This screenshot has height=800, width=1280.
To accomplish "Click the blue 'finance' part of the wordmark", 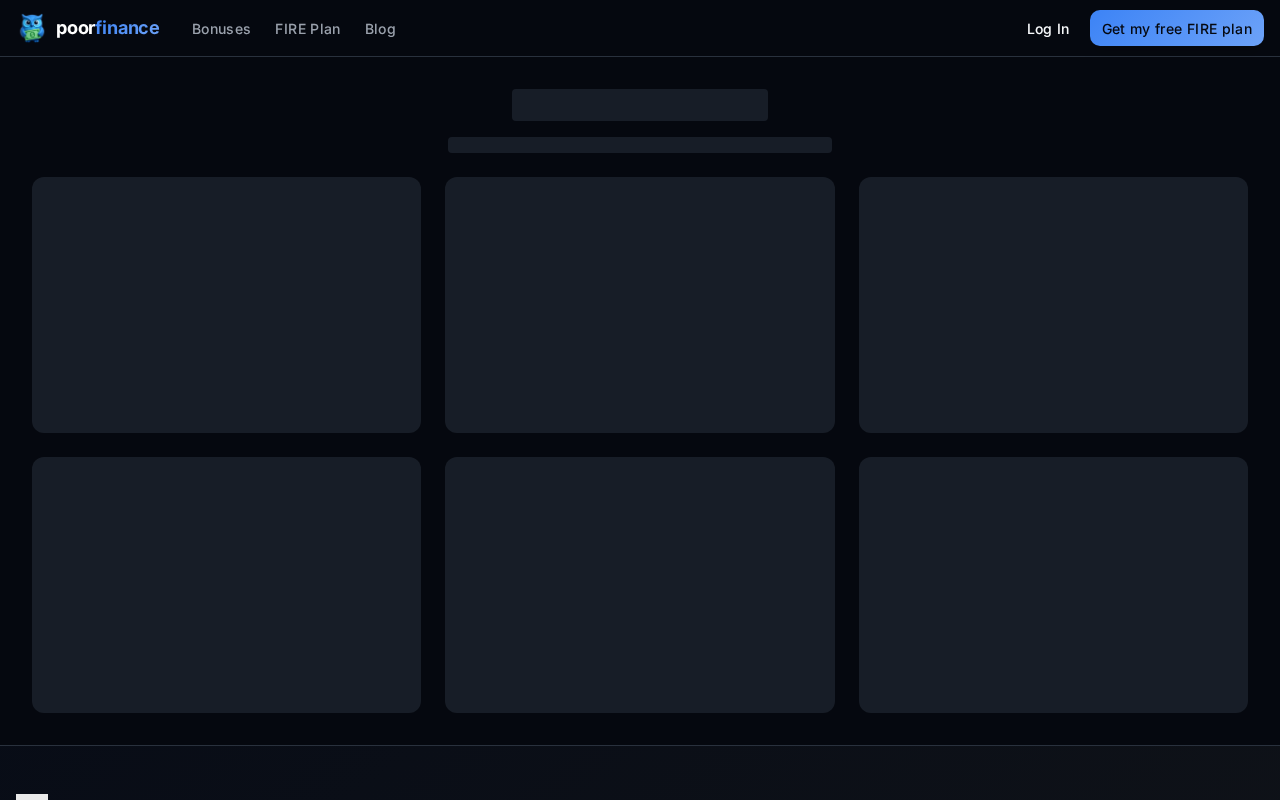I will tap(127, 28).
